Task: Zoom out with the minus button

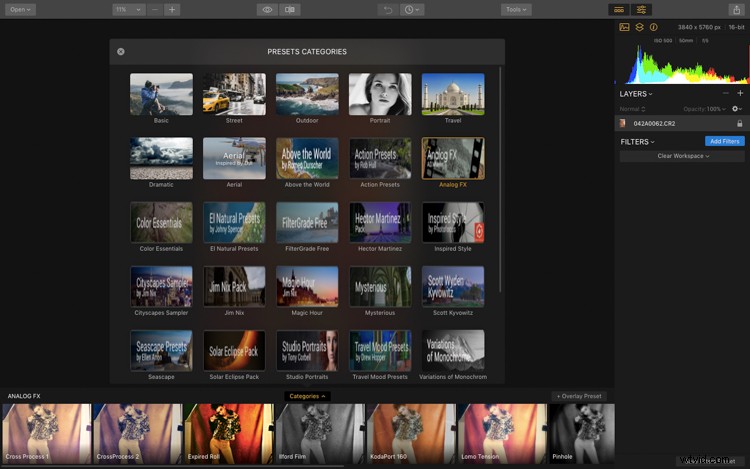Action: [154, 10]
